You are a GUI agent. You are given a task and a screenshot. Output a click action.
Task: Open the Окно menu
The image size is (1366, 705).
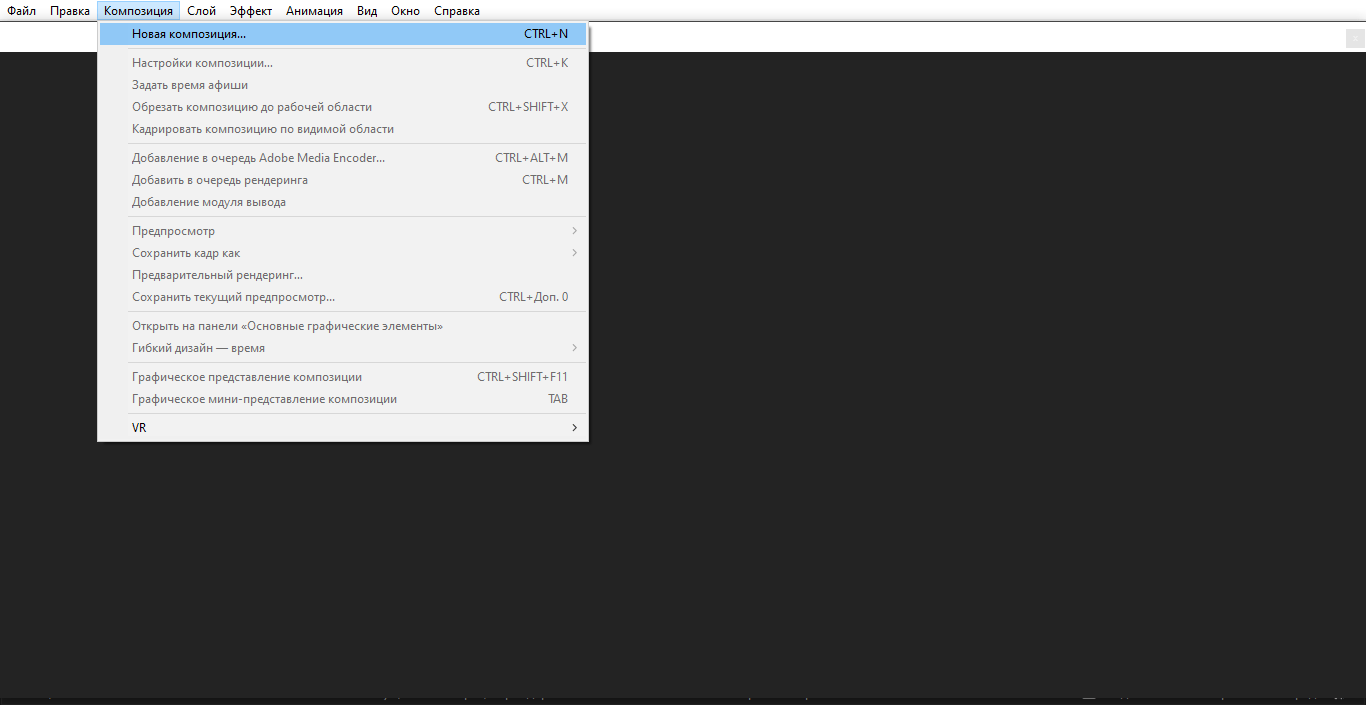[x=405, y=11]
